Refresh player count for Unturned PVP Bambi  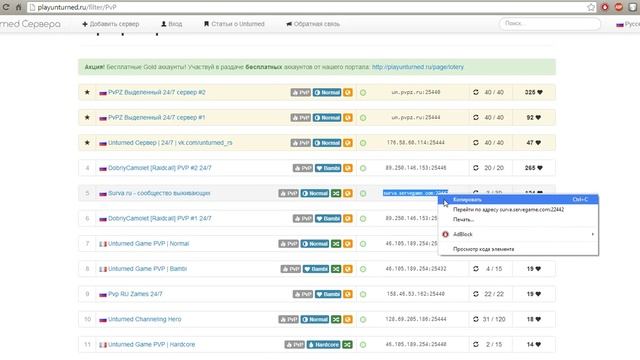pyautogui.click(x=476, y=269)
